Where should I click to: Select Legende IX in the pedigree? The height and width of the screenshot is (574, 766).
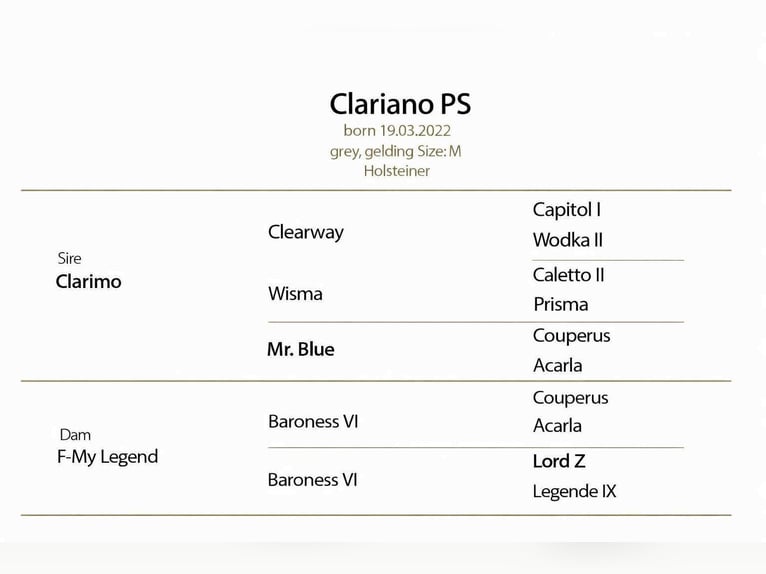(x=575, y=491)
